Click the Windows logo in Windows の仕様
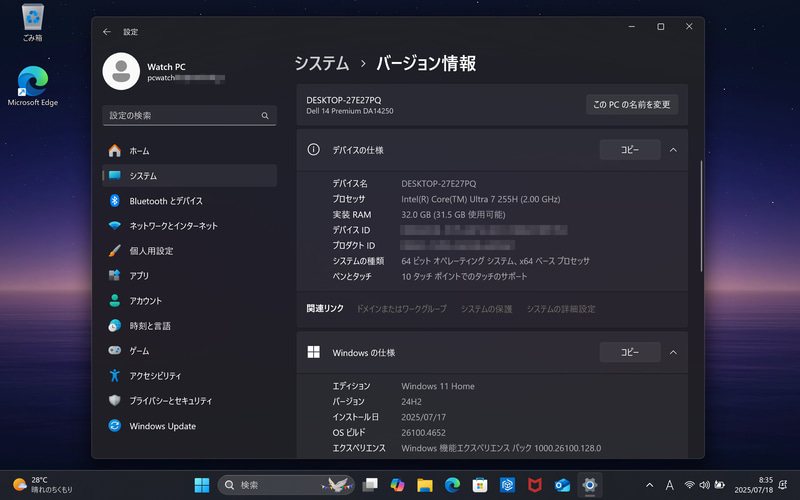800x500 pixels. pos(313,352)
